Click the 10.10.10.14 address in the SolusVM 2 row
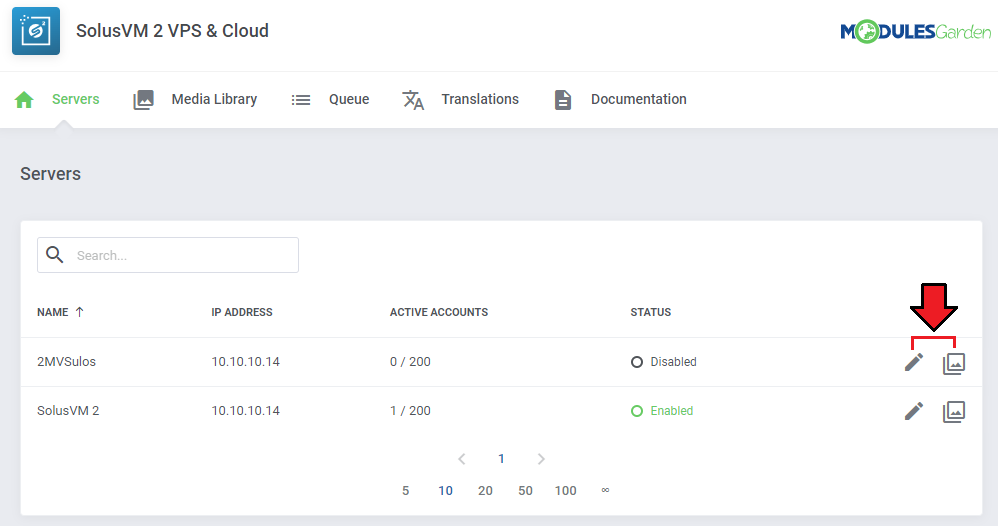Screen dimensions: 998x526 point(246,411)
